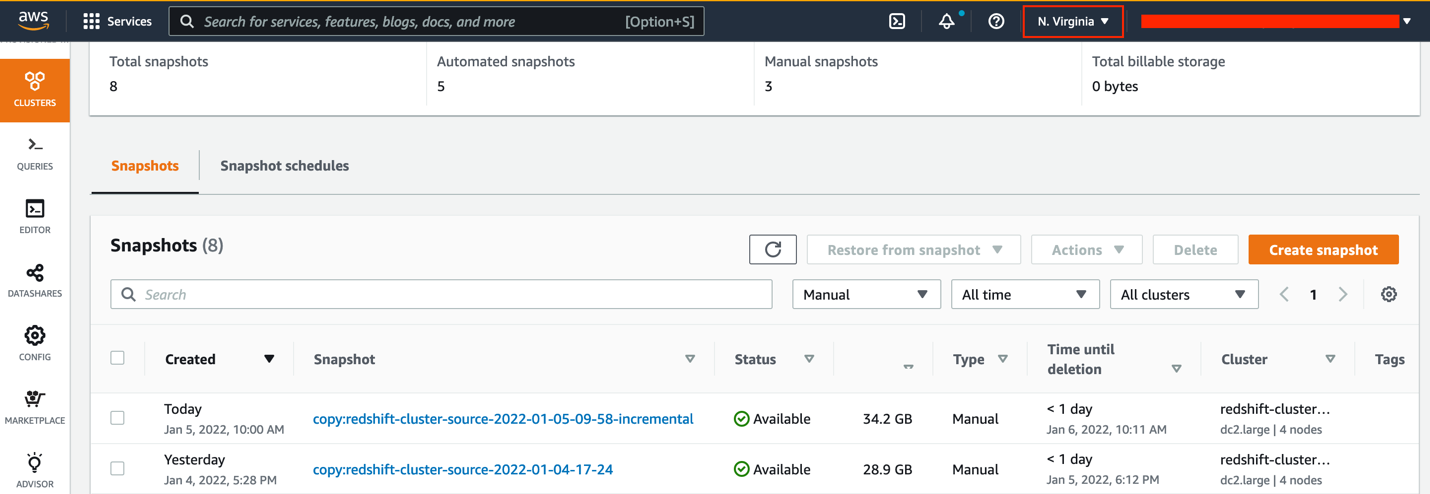Sort by the unlabeled size column arrow
1430x494 pixels.
908,367
